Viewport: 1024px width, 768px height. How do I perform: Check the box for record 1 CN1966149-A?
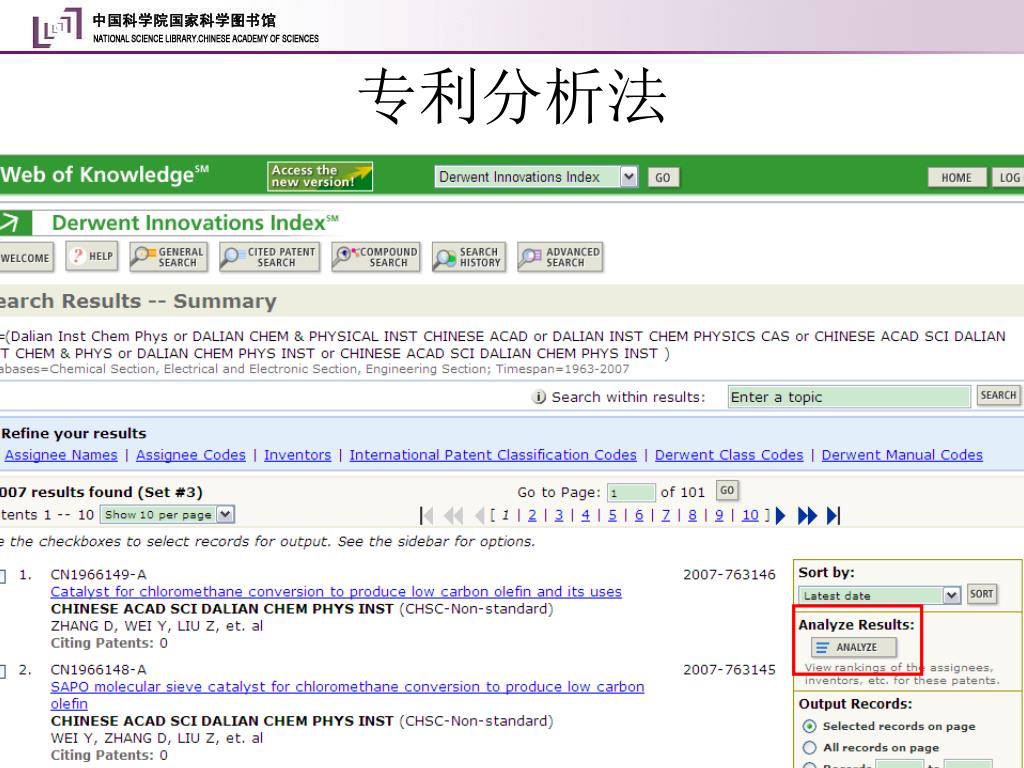(x=3, y=576)
